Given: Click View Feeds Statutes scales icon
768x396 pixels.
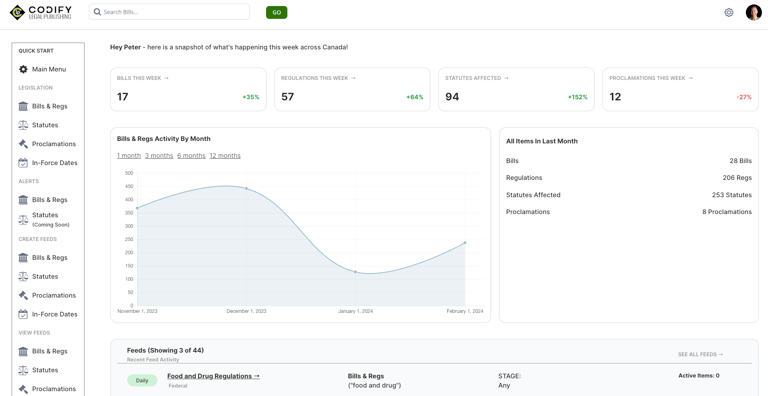Looking at the screenshot, I should pos(23,370).
